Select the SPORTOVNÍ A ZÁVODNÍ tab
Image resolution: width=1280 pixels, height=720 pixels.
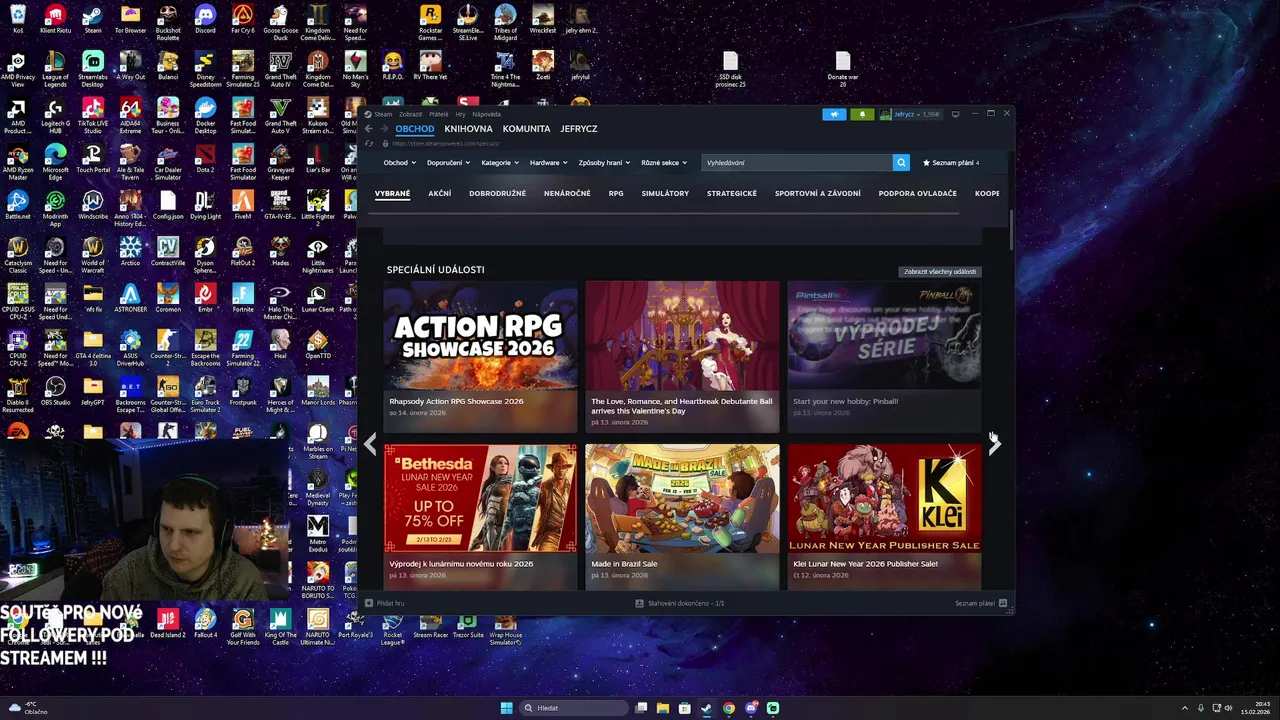(x=817, y=193)
